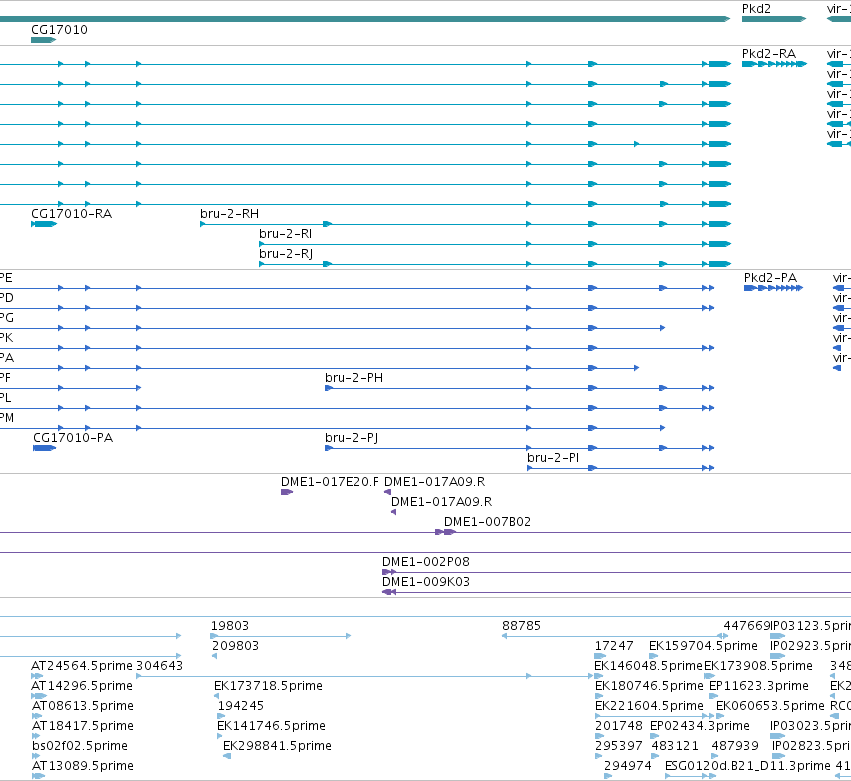Click EST alignment 209803
Image resolution: width=851 pixels, height=781 pixels.
[214, 656]
